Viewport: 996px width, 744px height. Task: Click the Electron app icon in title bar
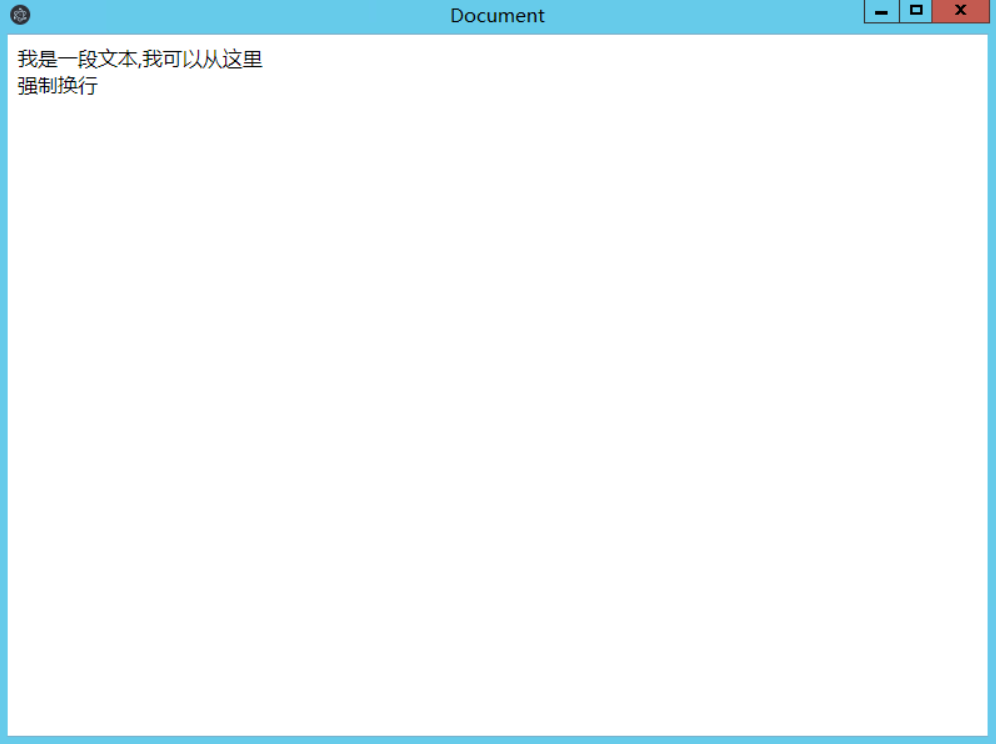pyautogui.click(x=20, y=15)
